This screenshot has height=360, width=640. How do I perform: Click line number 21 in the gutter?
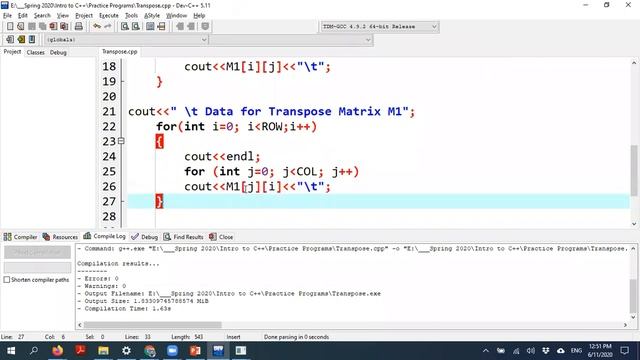point(109,111)
